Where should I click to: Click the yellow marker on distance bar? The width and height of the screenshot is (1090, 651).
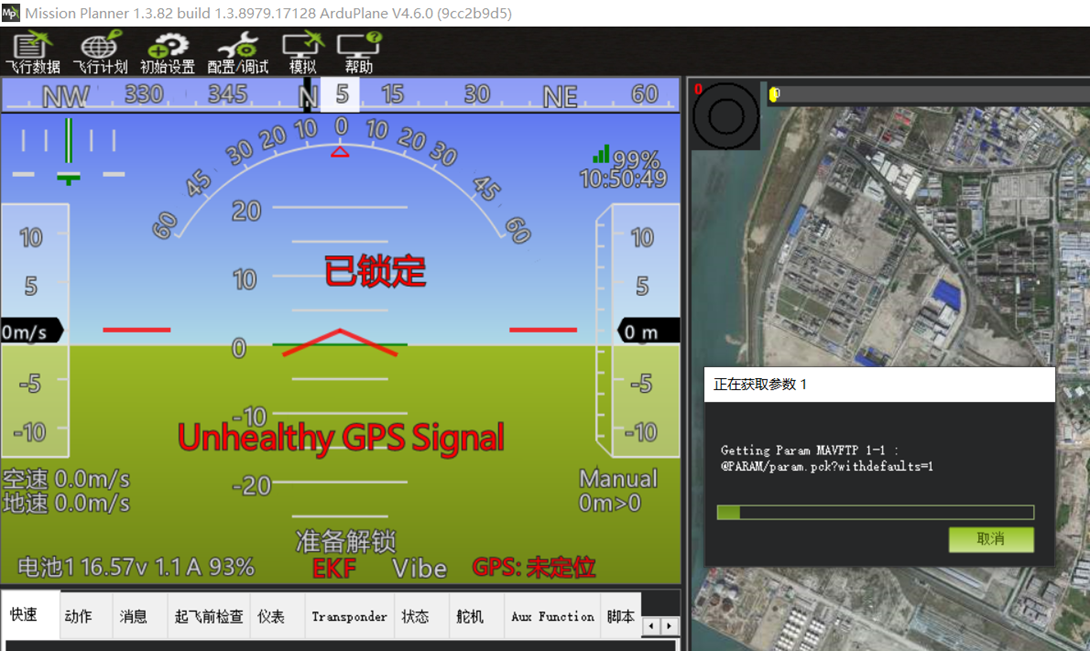pyautogui.click(x=774, y=94)
